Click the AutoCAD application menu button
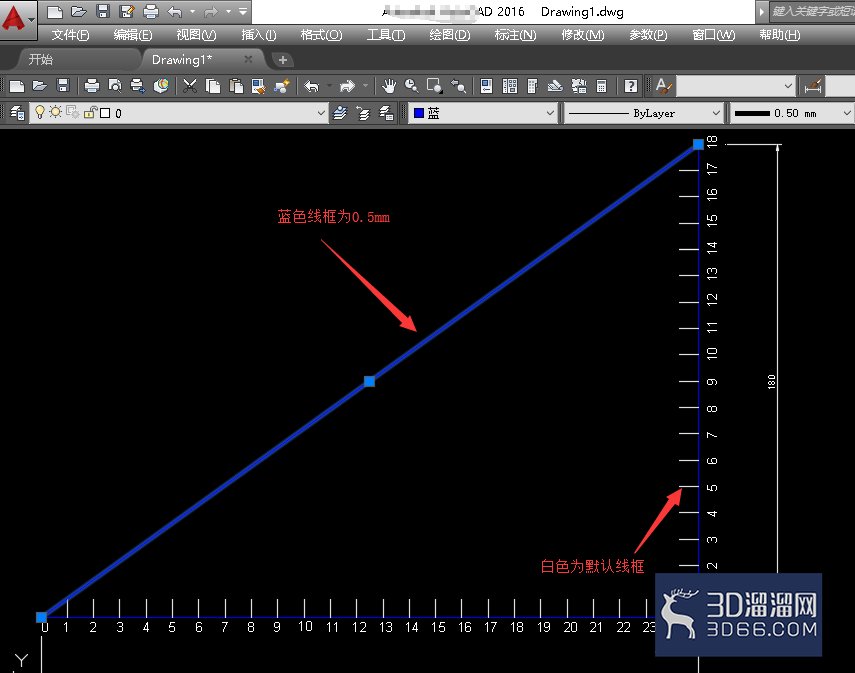 pyautogui.click(x=17, y=20)
